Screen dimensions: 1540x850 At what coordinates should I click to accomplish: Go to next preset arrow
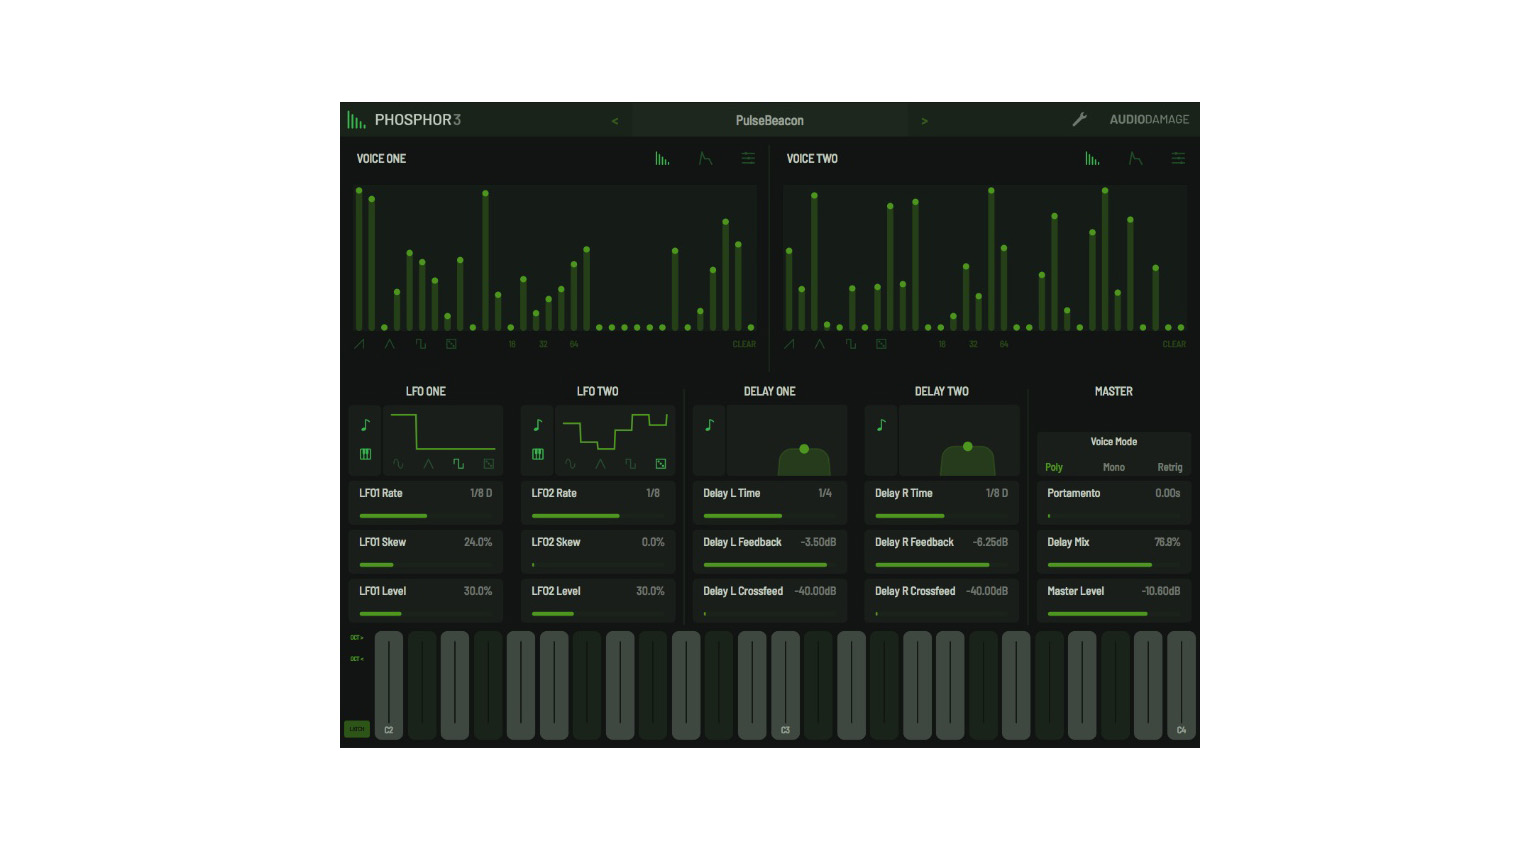point(925,121)
